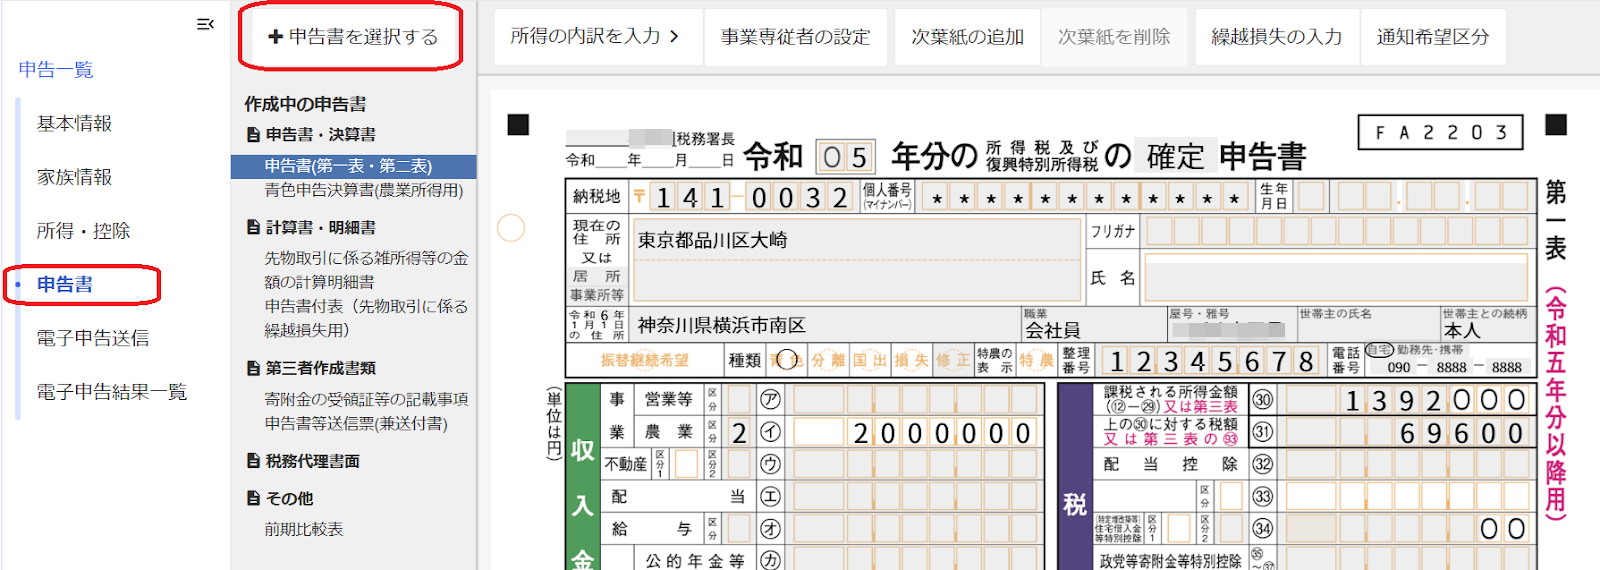Open 申告一覧 link
Viewport: 1600px width, 570px height.
point(56,69)
